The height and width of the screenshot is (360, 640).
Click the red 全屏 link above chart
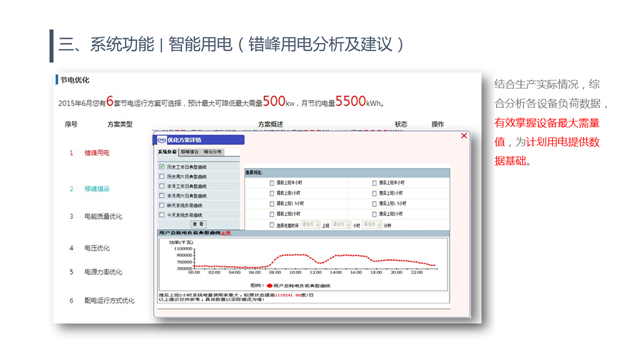click(x=226, y=233)
